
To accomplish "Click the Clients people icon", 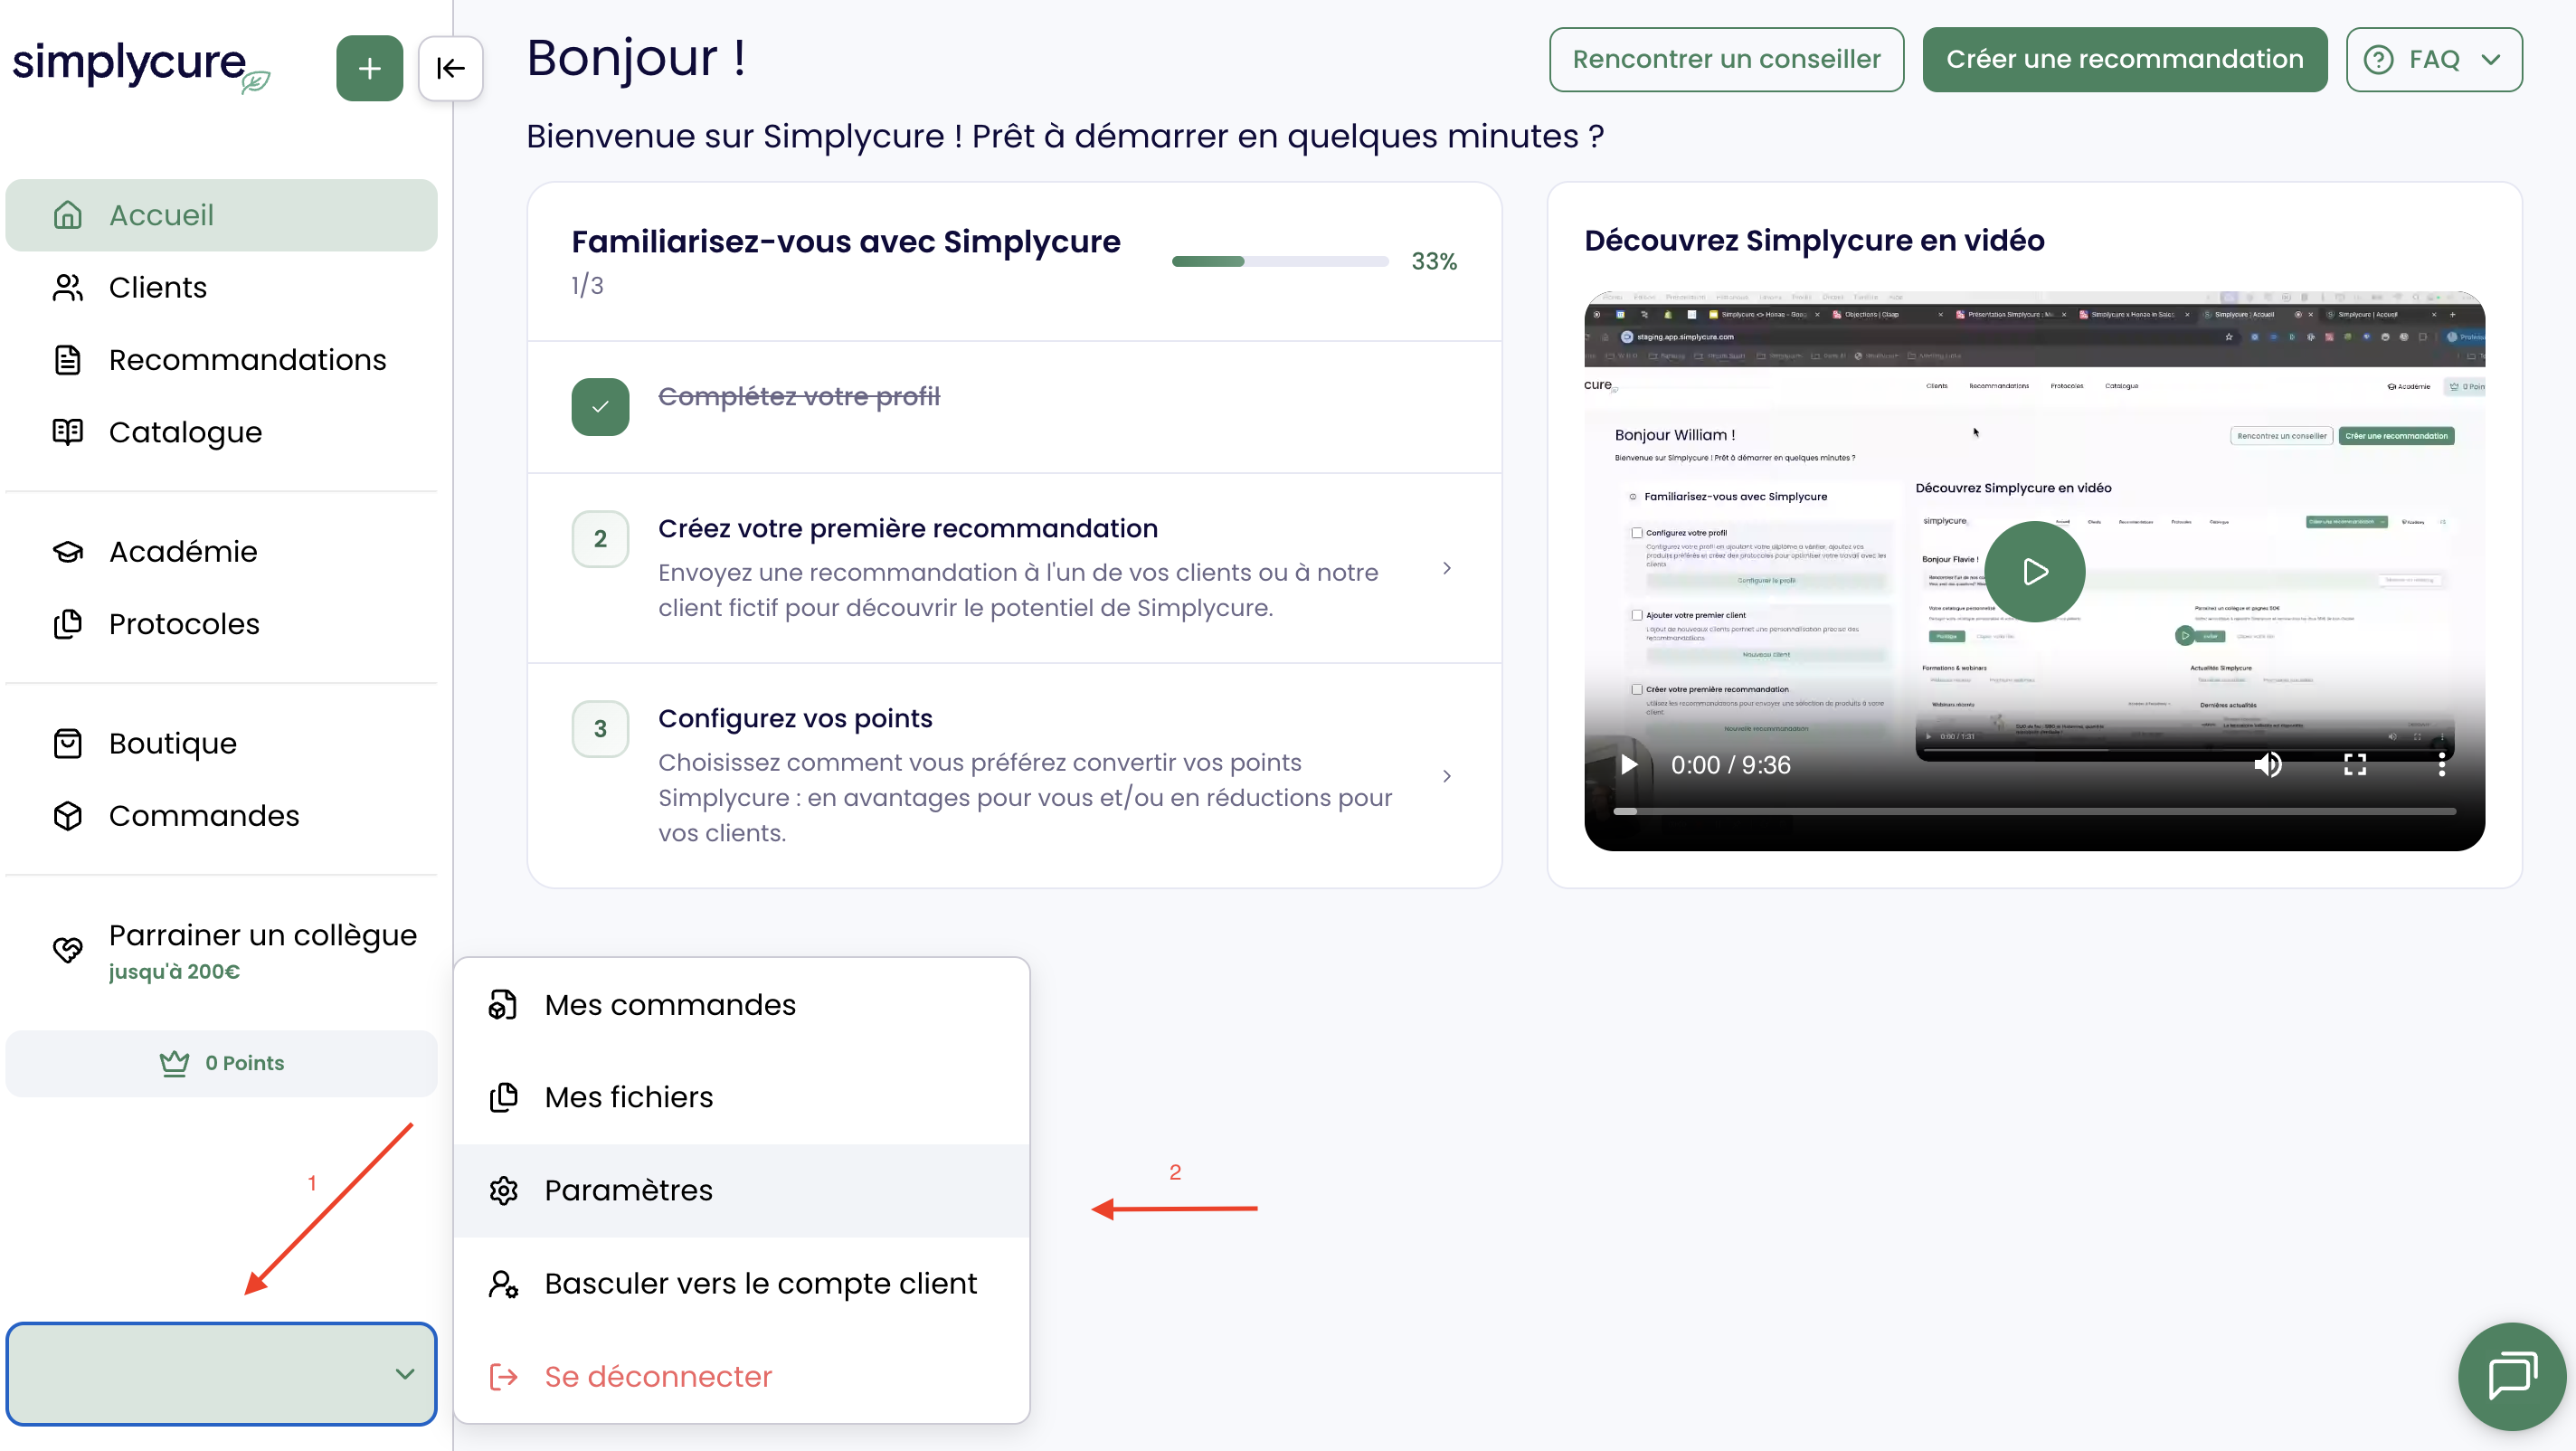I will tap(67, 287).
